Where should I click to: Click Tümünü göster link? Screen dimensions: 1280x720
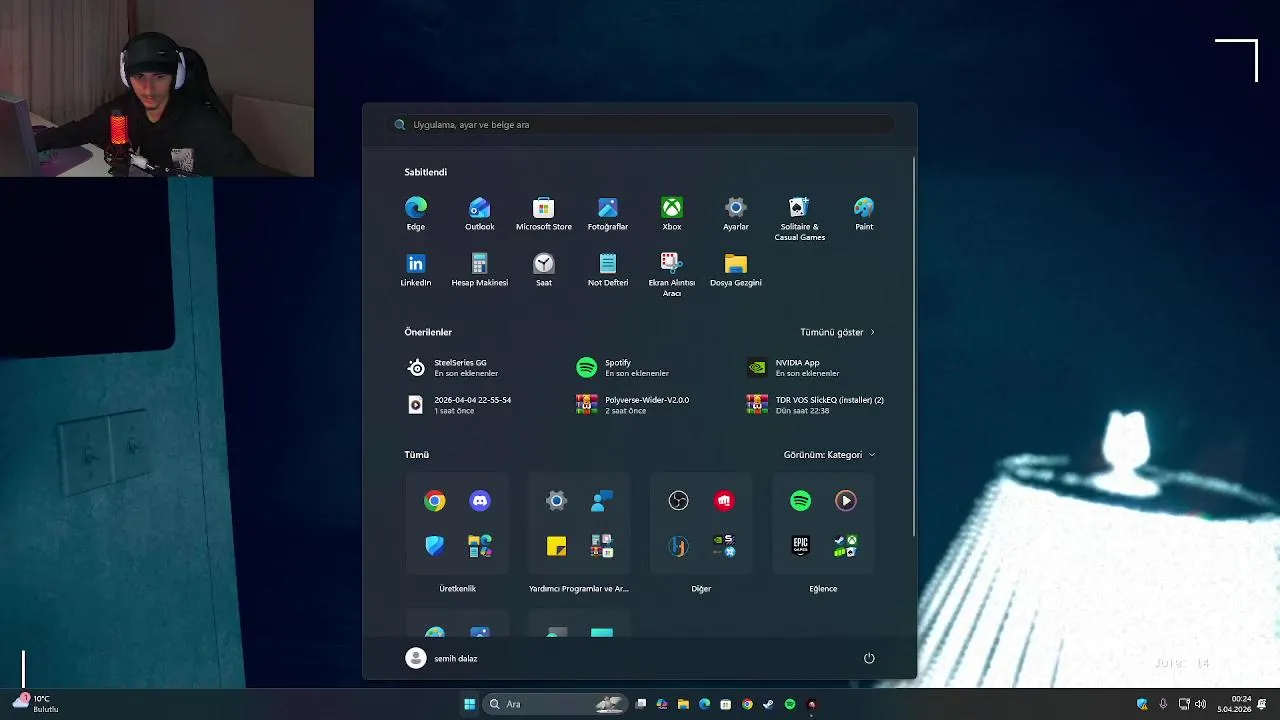(x=837, y=332)
